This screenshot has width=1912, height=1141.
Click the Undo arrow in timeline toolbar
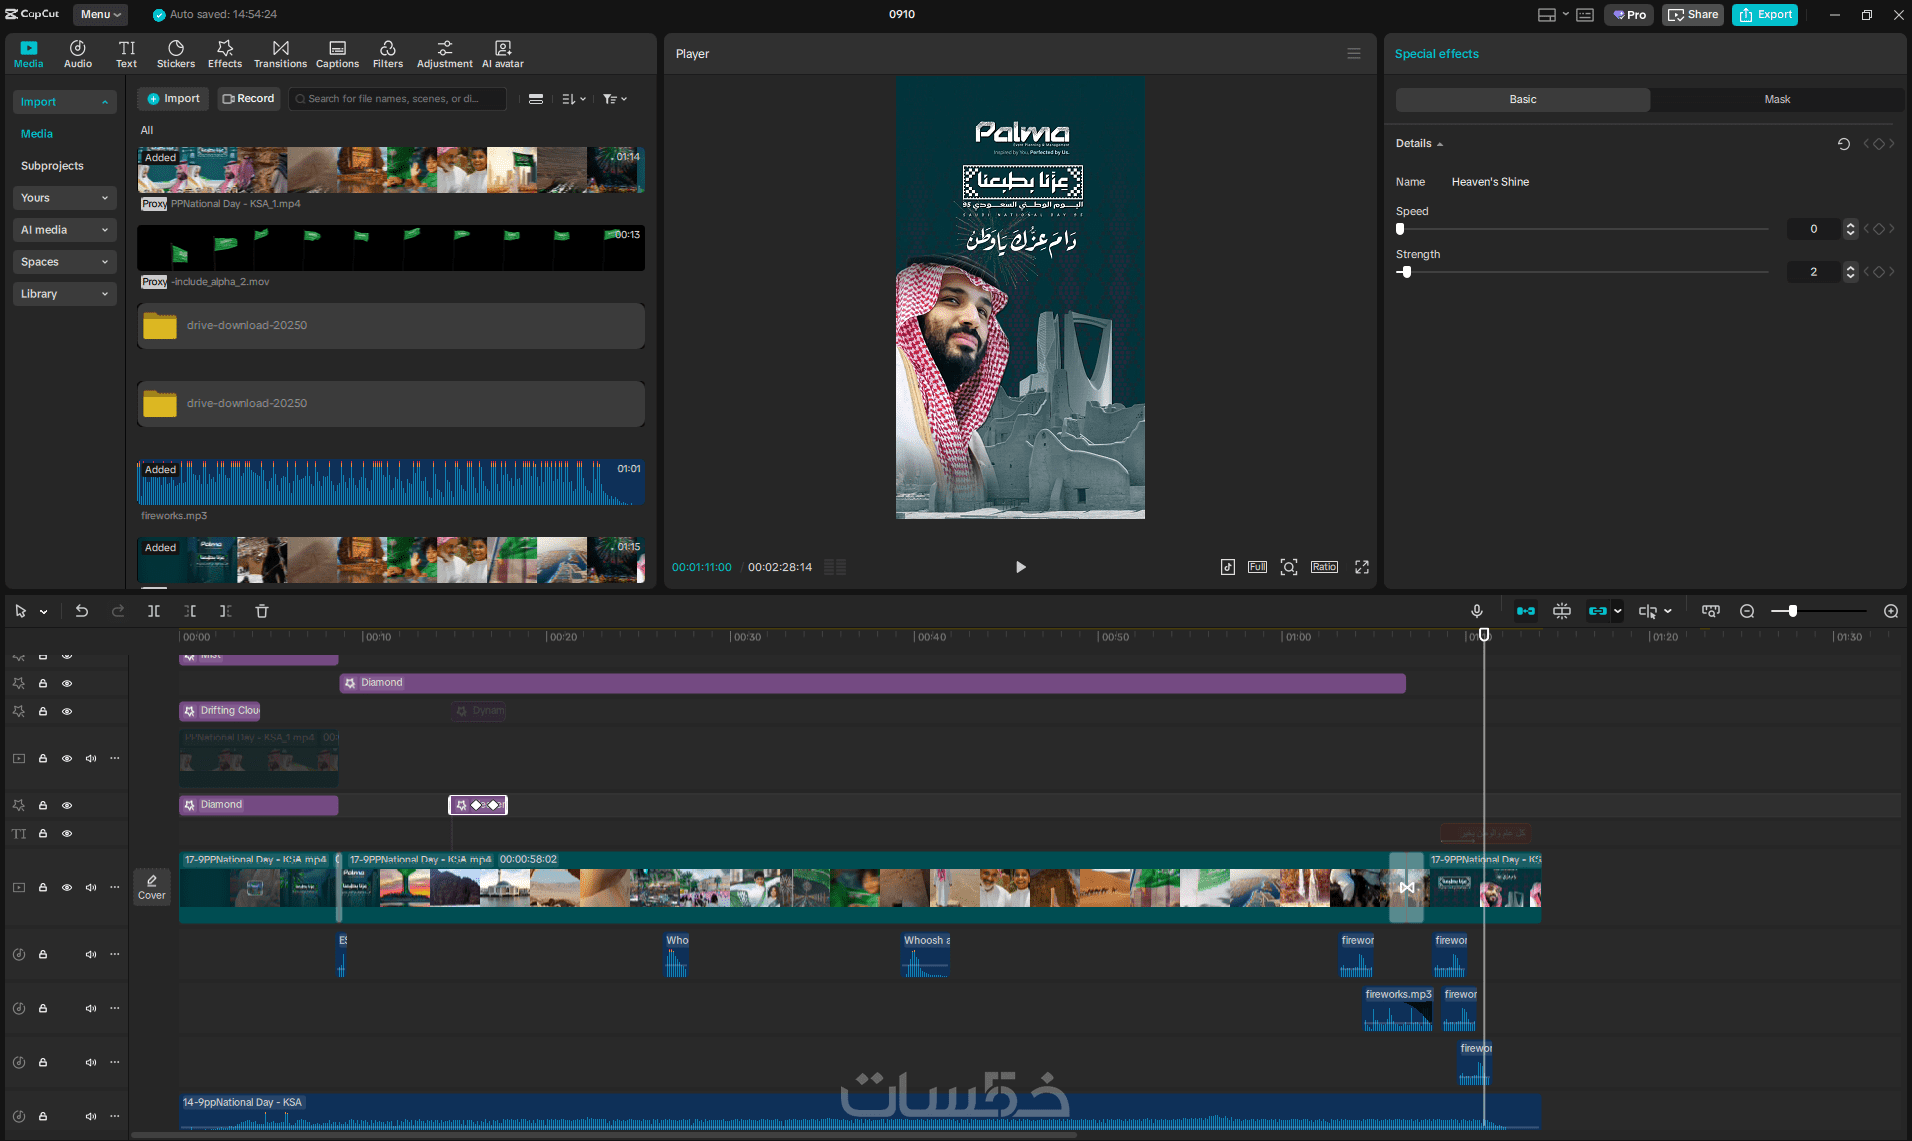pos(82,611)
